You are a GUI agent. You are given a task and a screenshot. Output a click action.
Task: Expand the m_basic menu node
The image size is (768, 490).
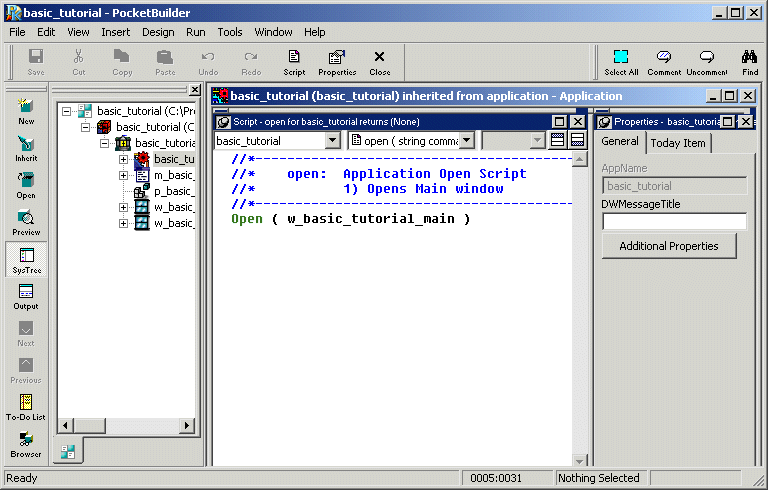pyautogui.click(x=123, y=175)
